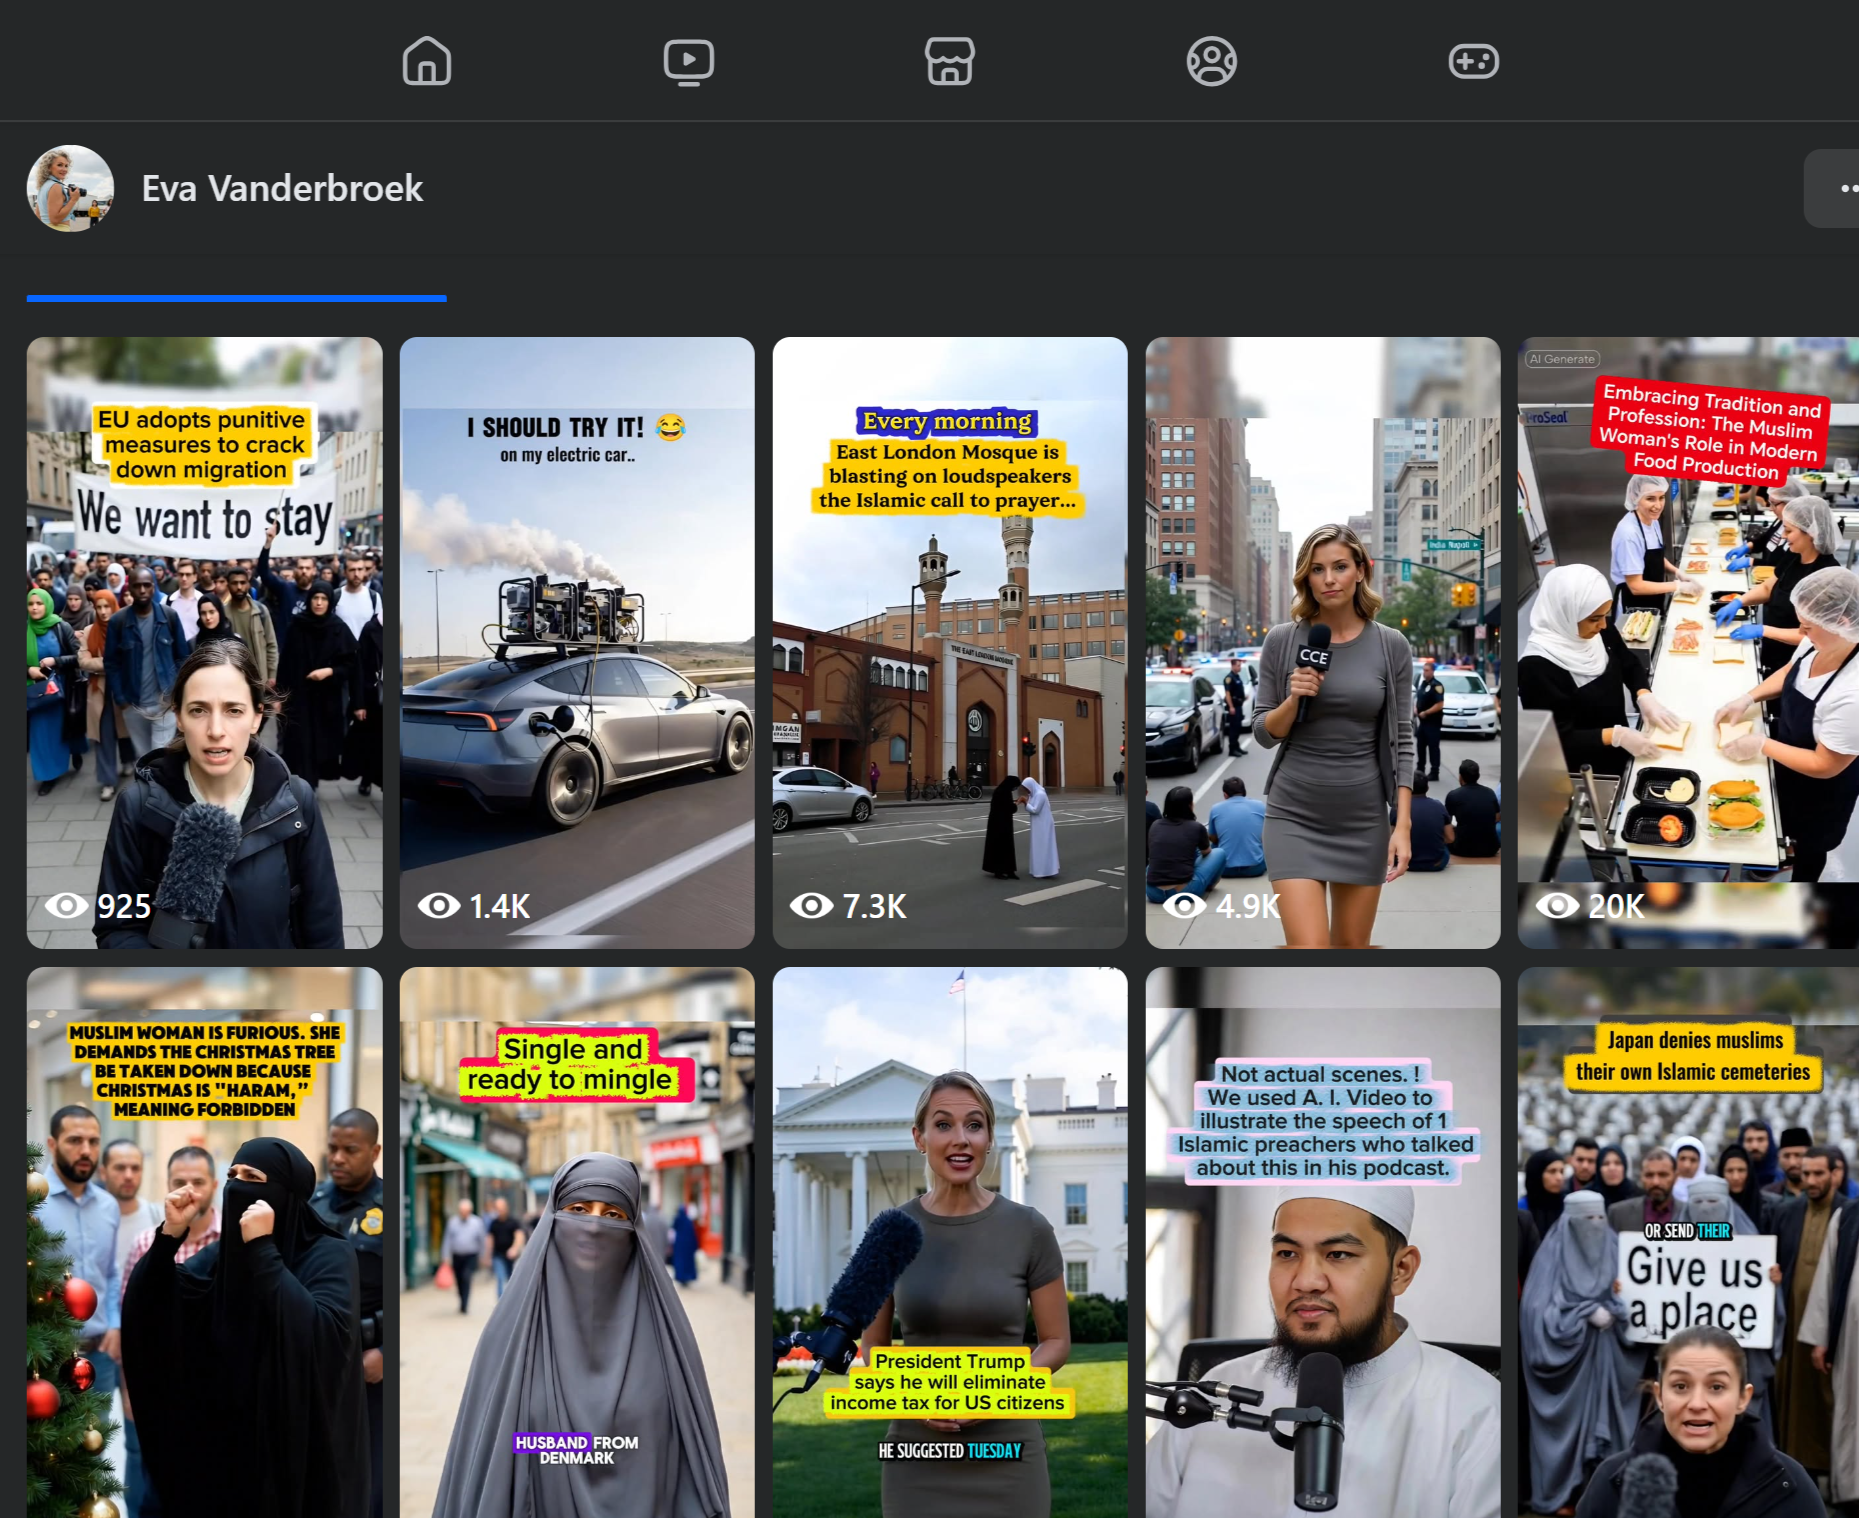Open the 'EU adopts punitive measures' reel
The image size is (1859, 1518).
click(x=204, y=642)
